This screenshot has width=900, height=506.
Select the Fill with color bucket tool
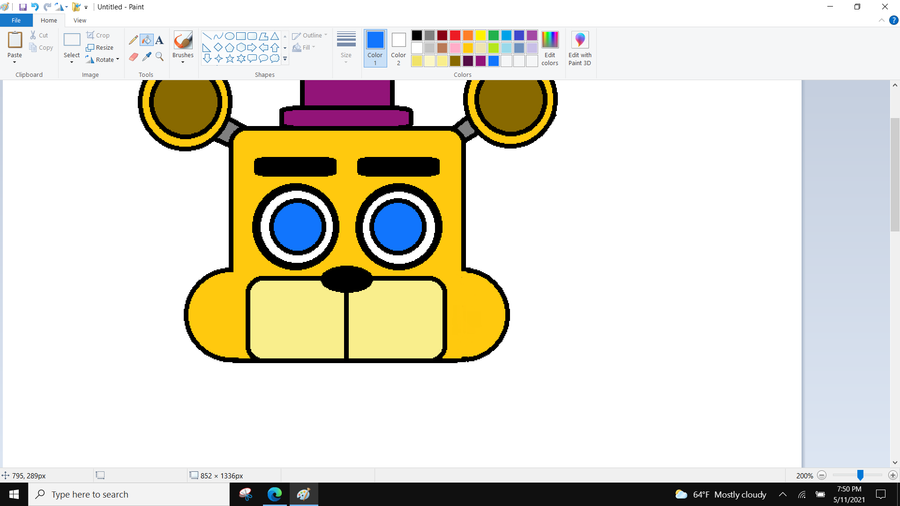click(x=146, y=40)
